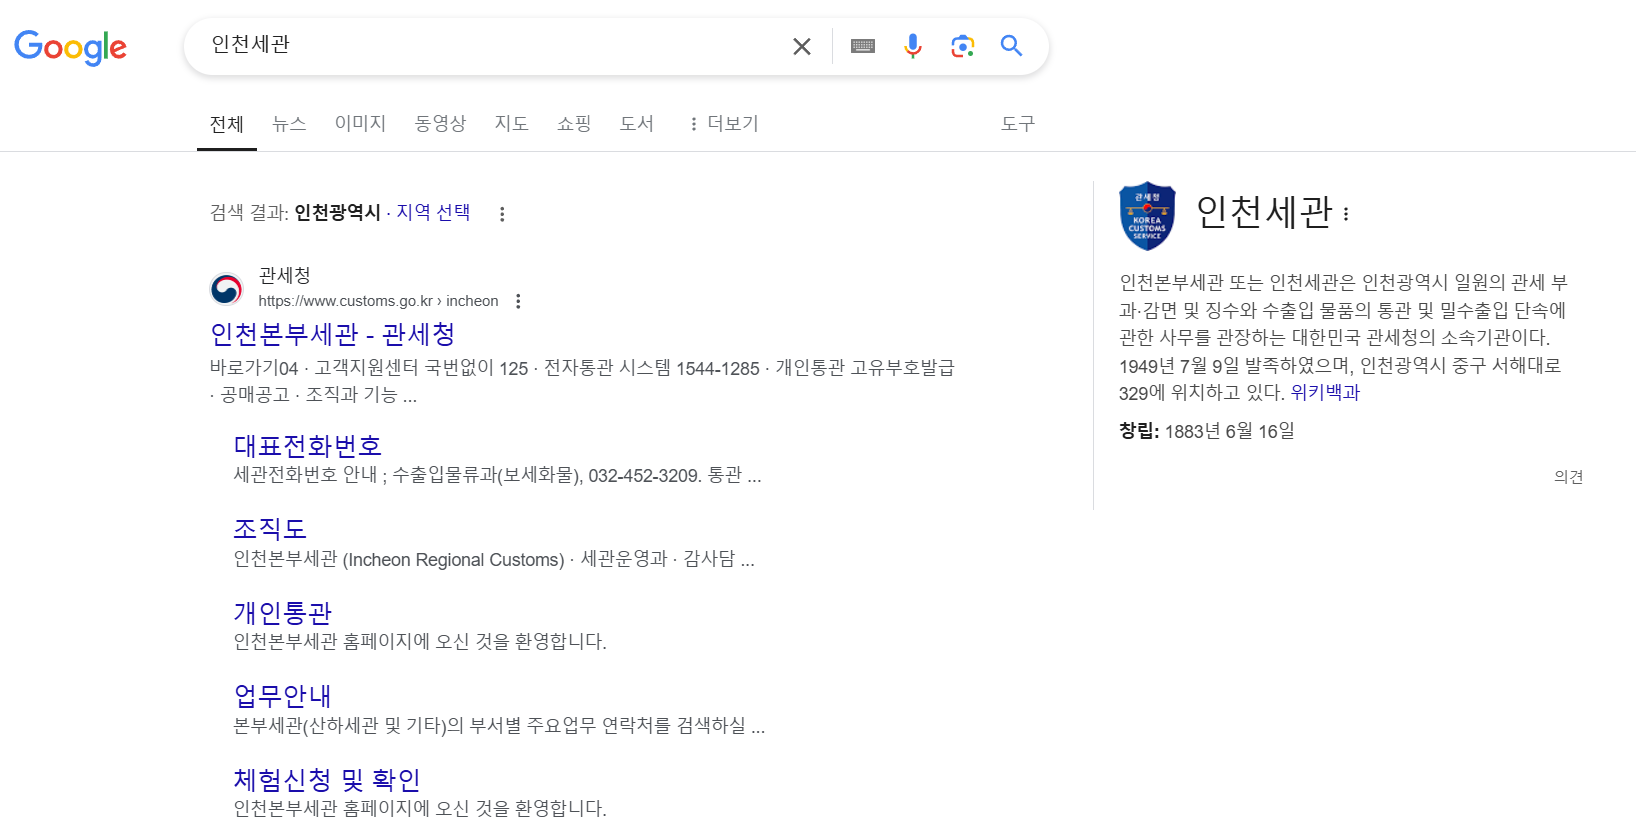Image resolution: width=1636 pixels, height=831 pixels.
Task: Open the 개인통관 sitelink
Action: tap(283, 612)
